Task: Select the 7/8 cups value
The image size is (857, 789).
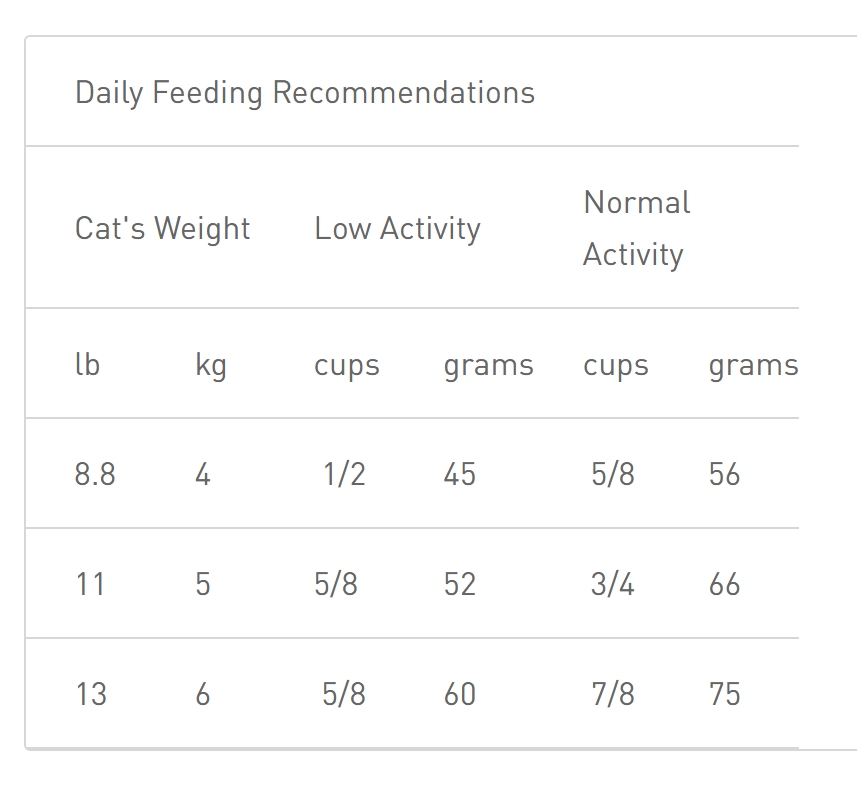Action: 612,694
